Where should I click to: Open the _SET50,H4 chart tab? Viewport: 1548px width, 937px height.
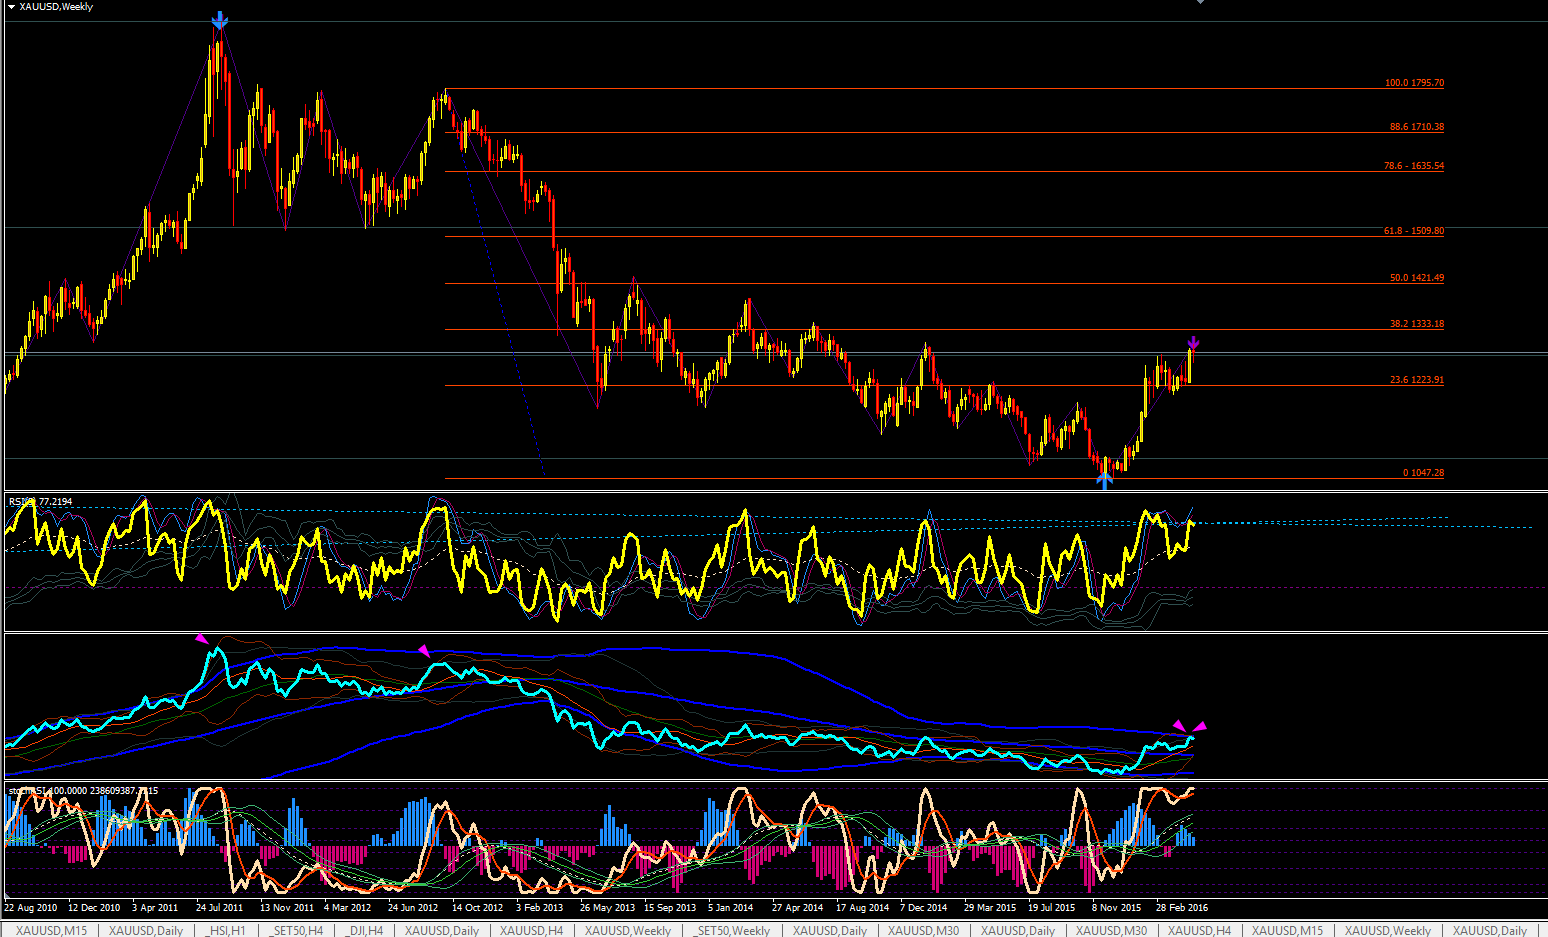(x=296, y=930)
